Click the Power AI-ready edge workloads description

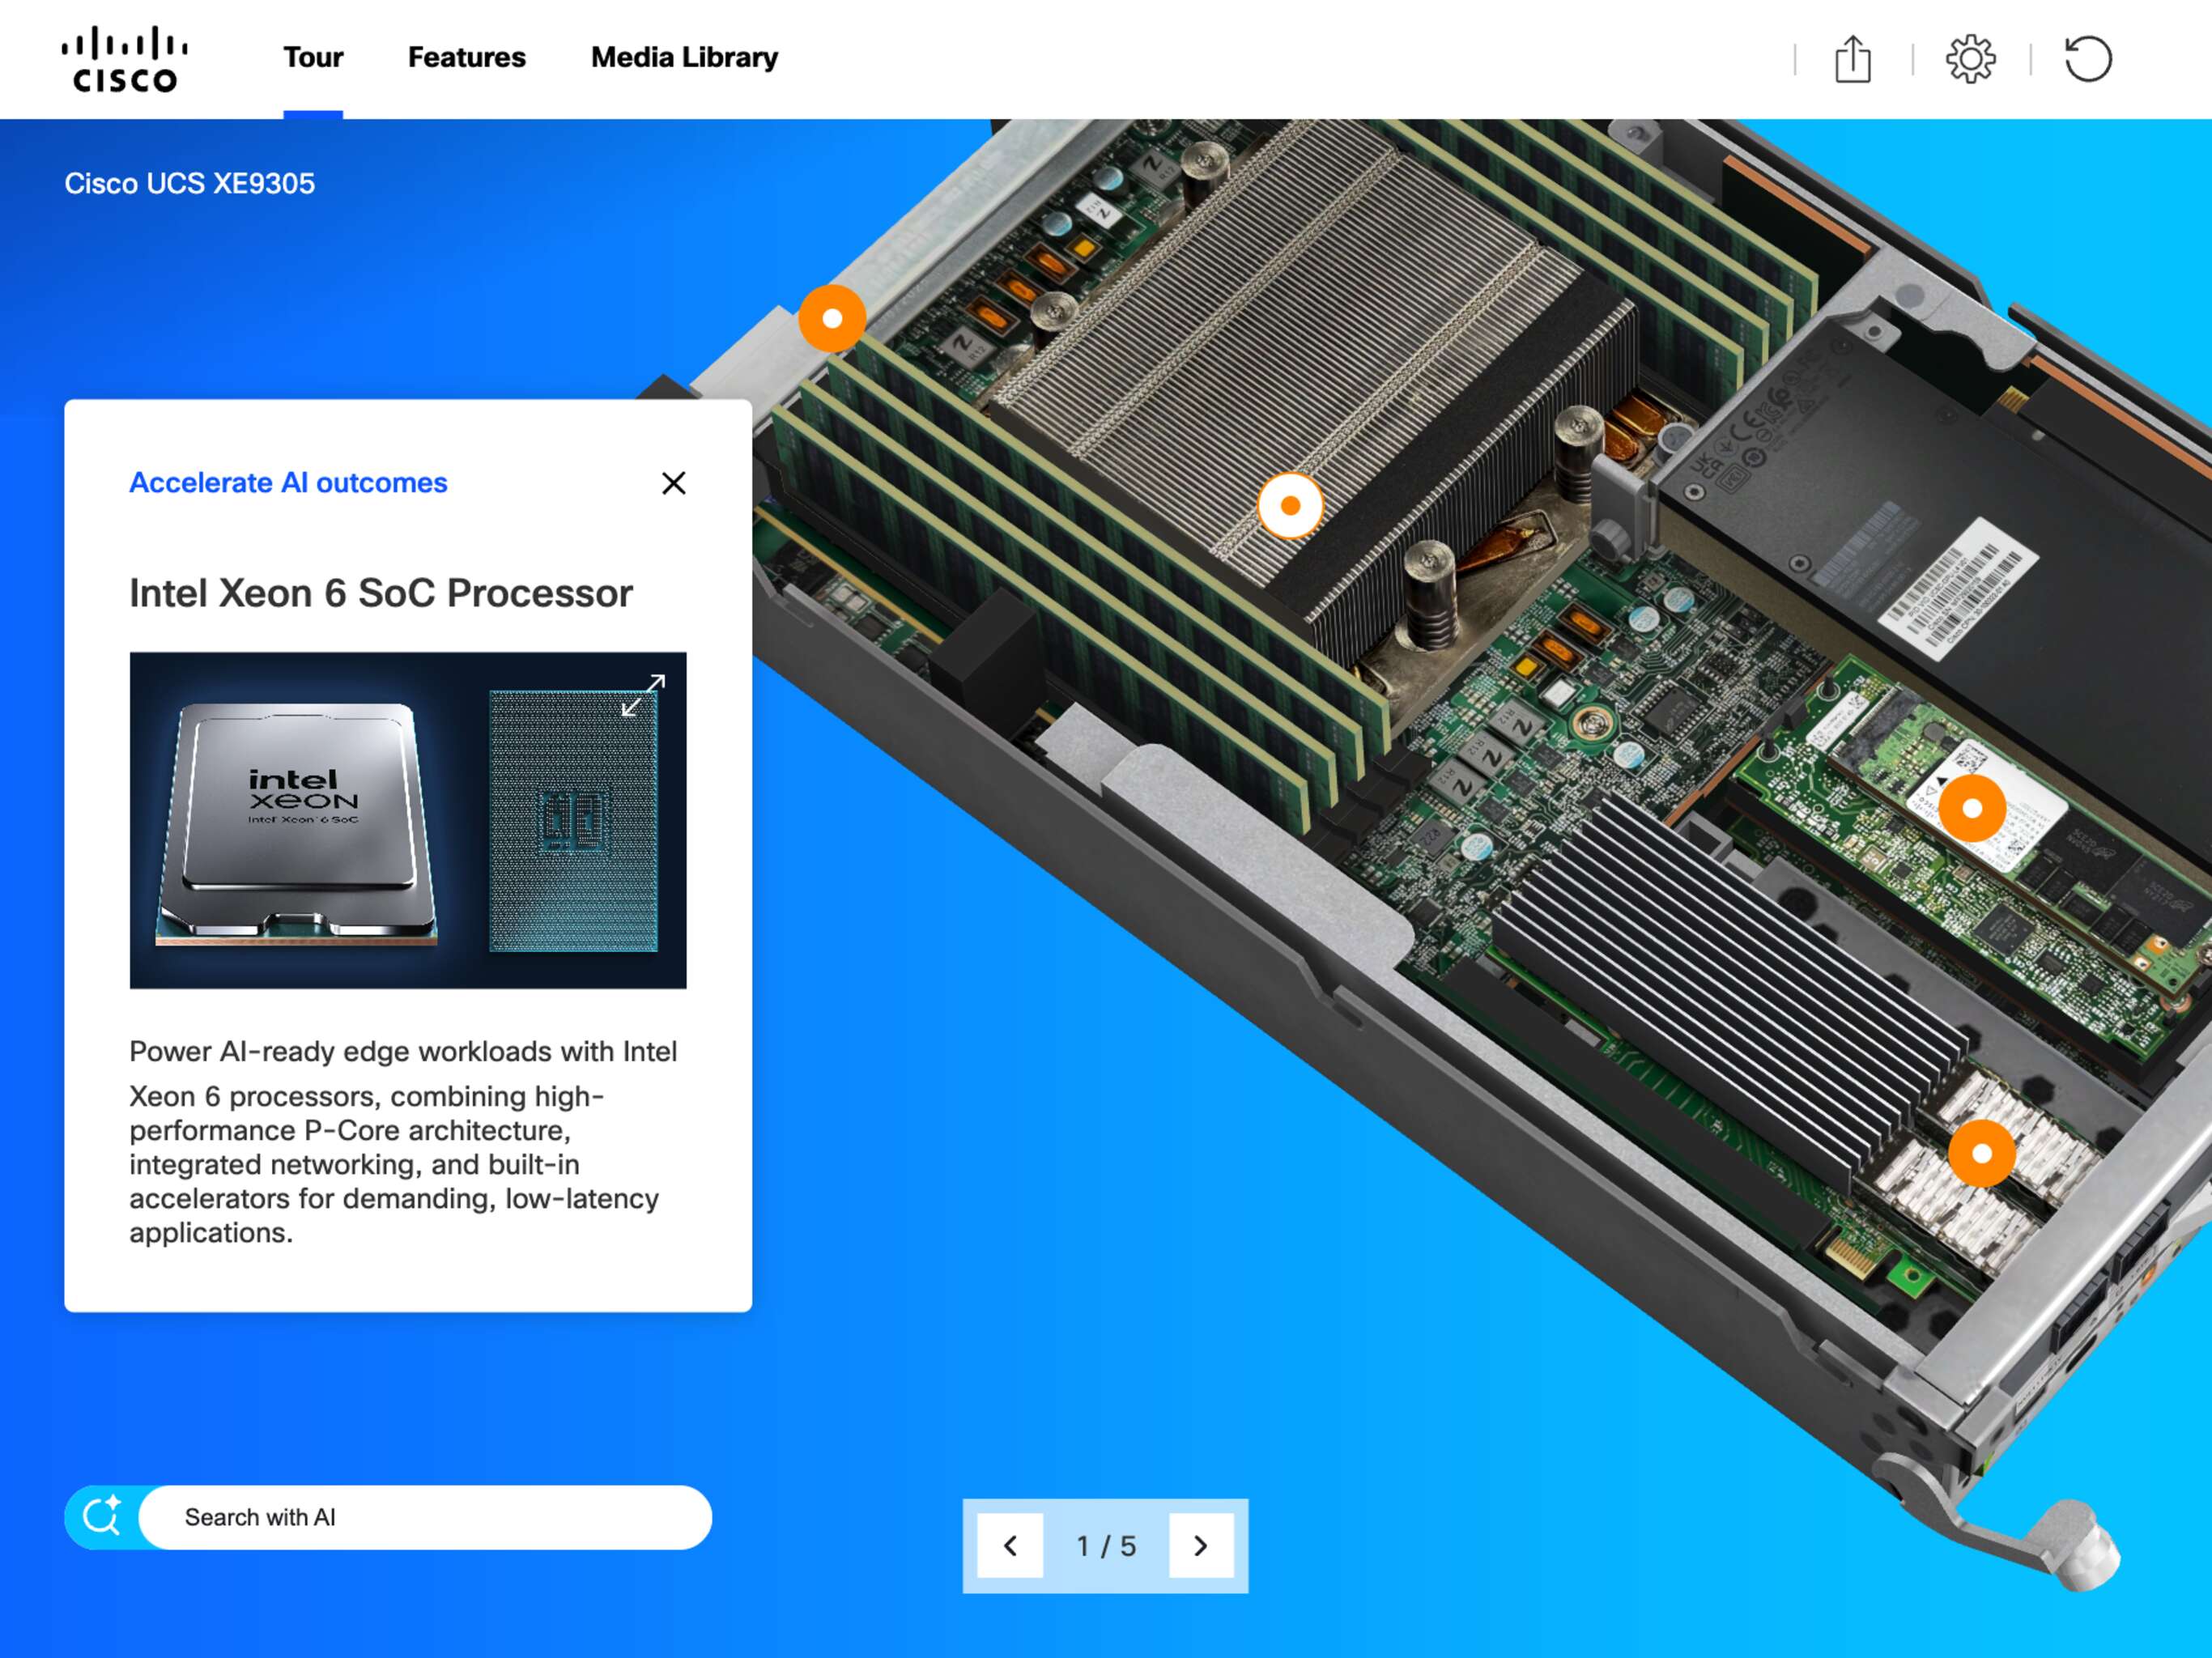(403, 1141)
